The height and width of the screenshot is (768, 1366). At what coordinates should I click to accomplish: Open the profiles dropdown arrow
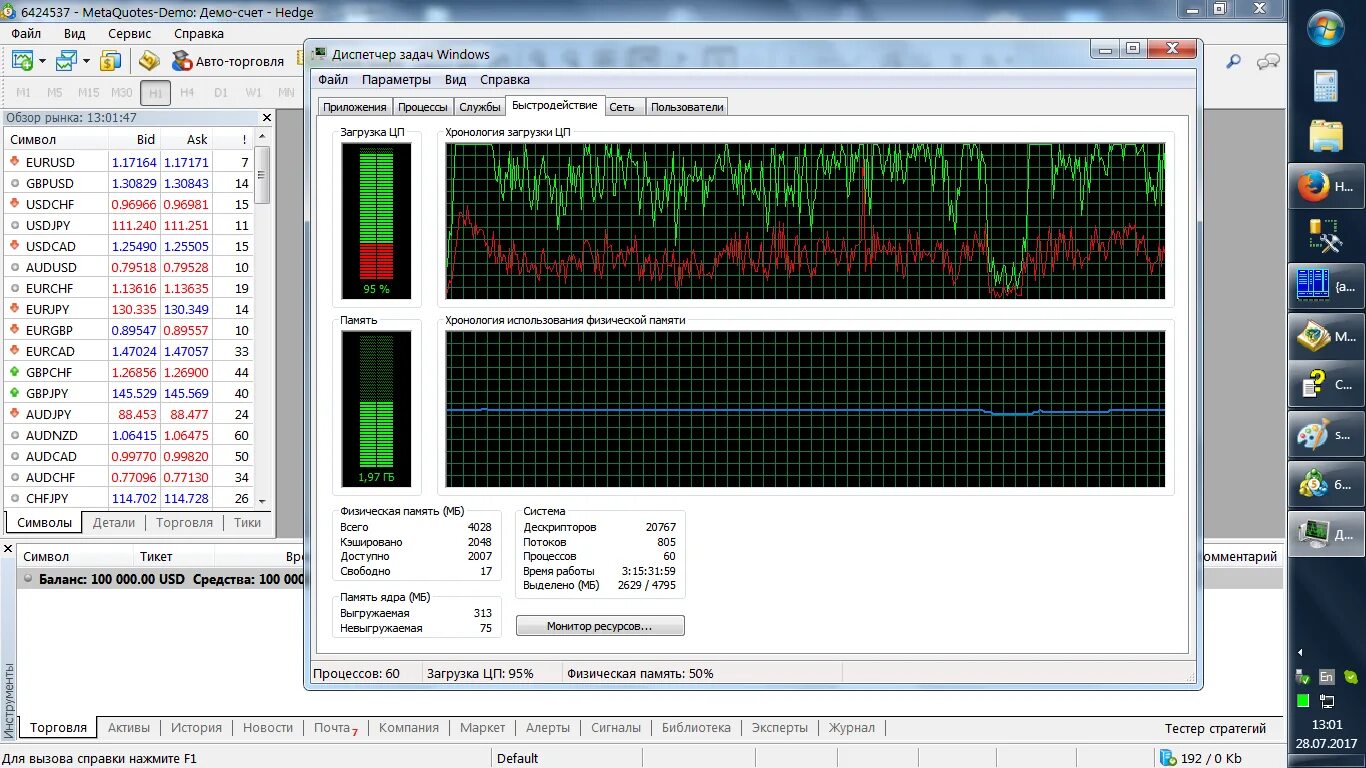tap(86, 61)
